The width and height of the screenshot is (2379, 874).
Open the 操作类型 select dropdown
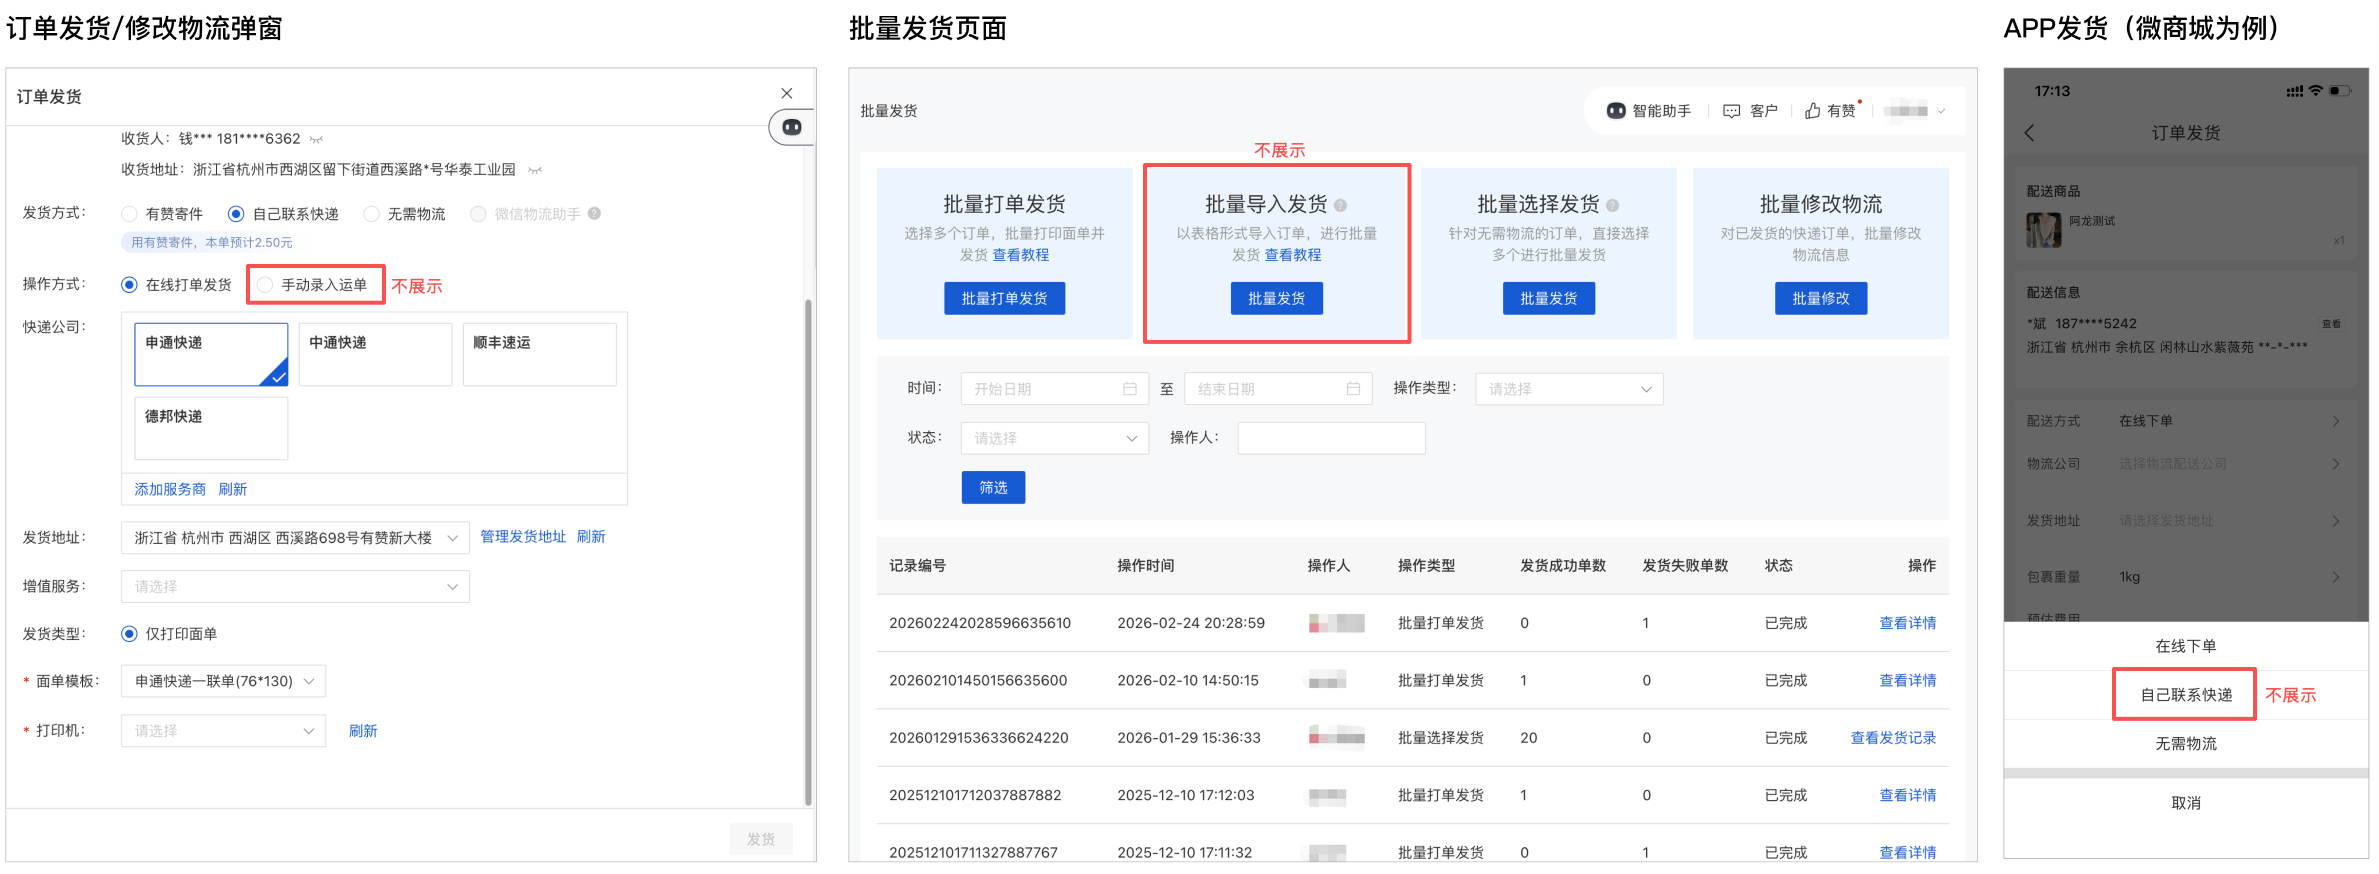[x=1568, y=389]
